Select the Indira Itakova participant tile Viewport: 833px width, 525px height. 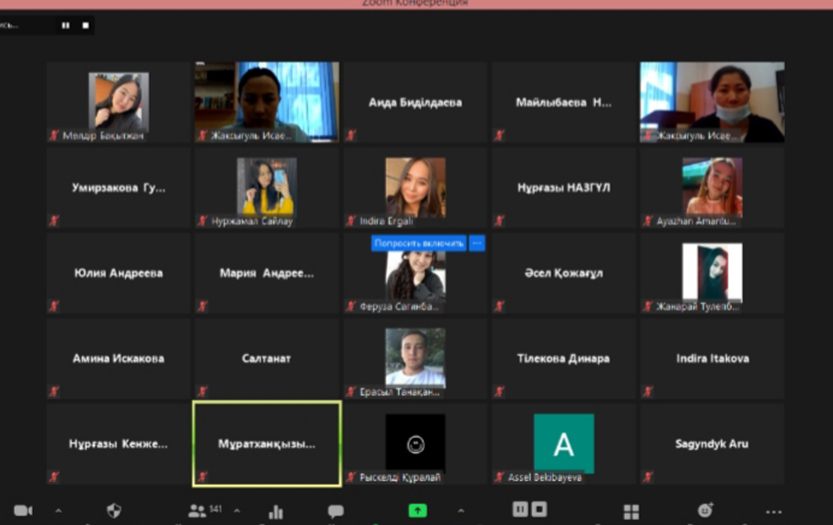(712, 359)
